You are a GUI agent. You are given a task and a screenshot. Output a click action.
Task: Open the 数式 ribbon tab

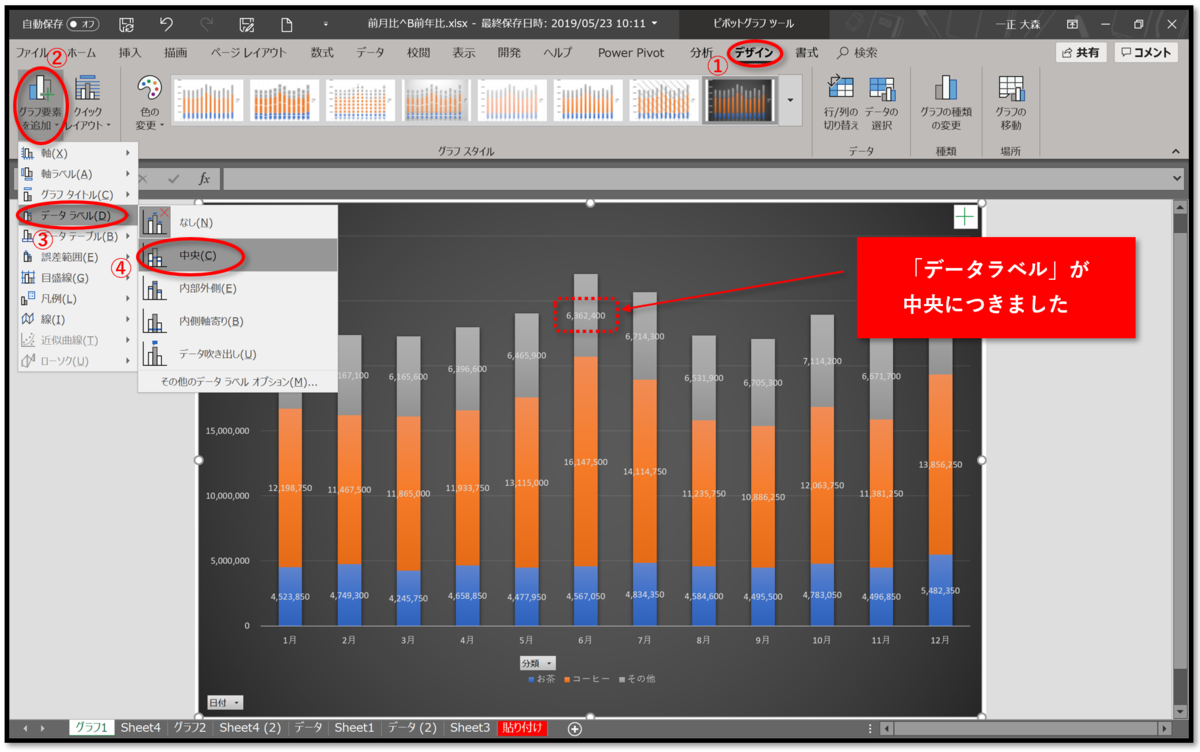[x=322, y=53]
